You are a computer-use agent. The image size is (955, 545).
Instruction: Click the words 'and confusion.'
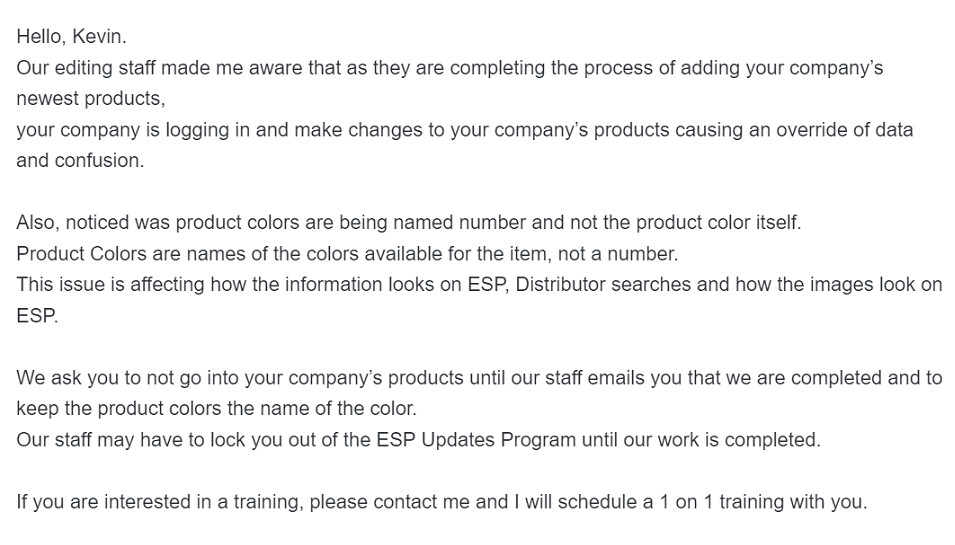(x=80, y=161)
